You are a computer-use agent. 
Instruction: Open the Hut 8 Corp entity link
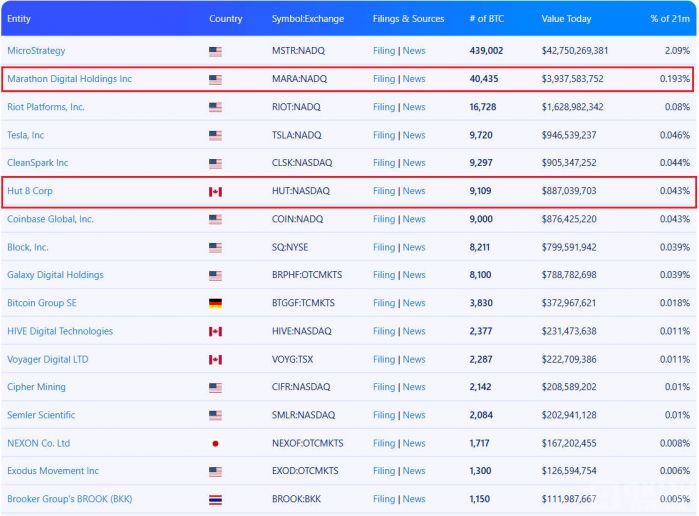(x=30, y=191)
